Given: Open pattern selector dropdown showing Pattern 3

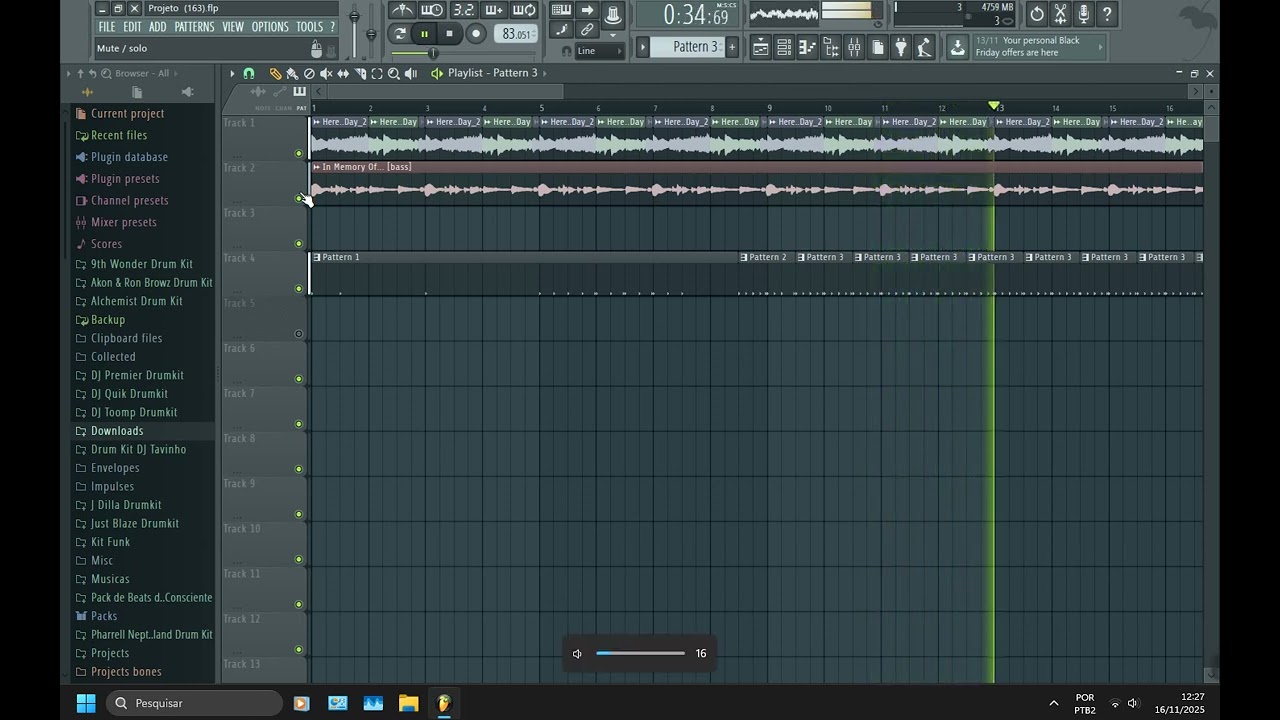Looking at the screenshot, I should (687, 47).
